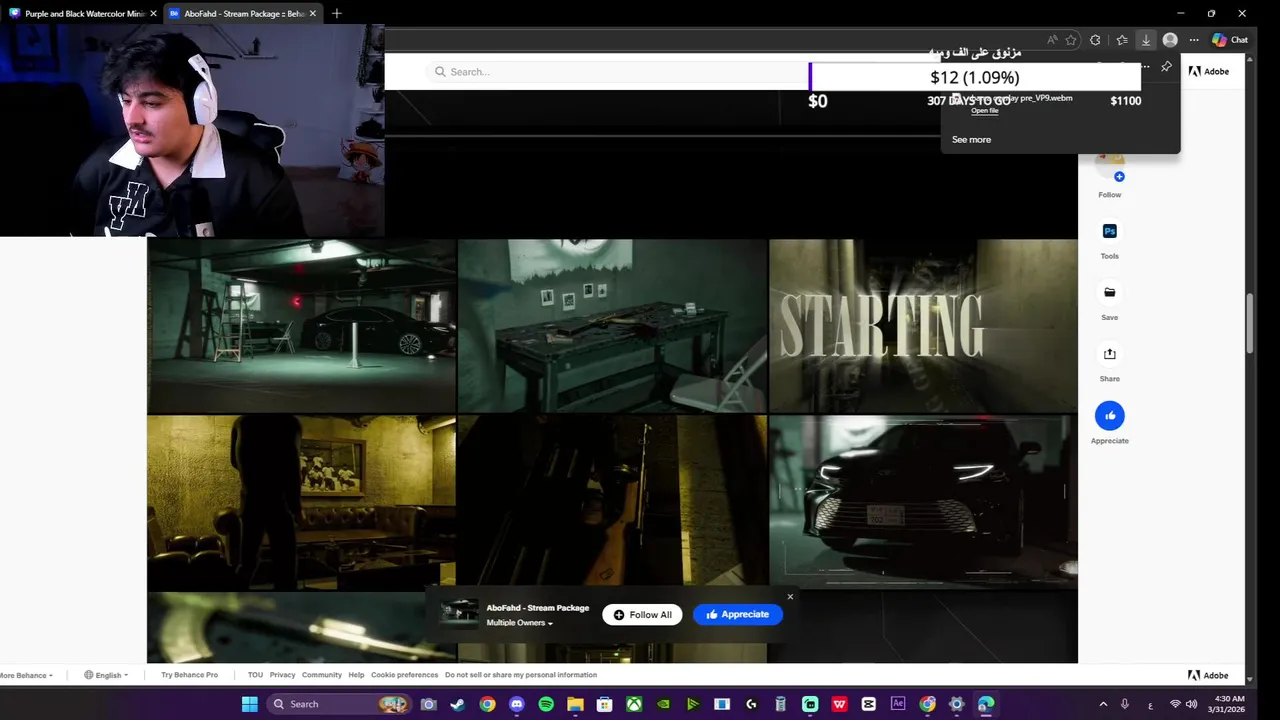Viewport: 1280px width, 720px height.
Task: Click the blue plus follow badge on avatar
Action: (x=1119, y=176)
